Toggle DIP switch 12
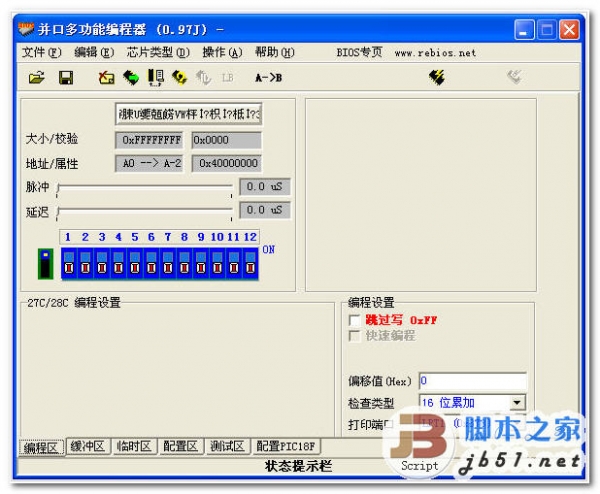 point(250,264)
